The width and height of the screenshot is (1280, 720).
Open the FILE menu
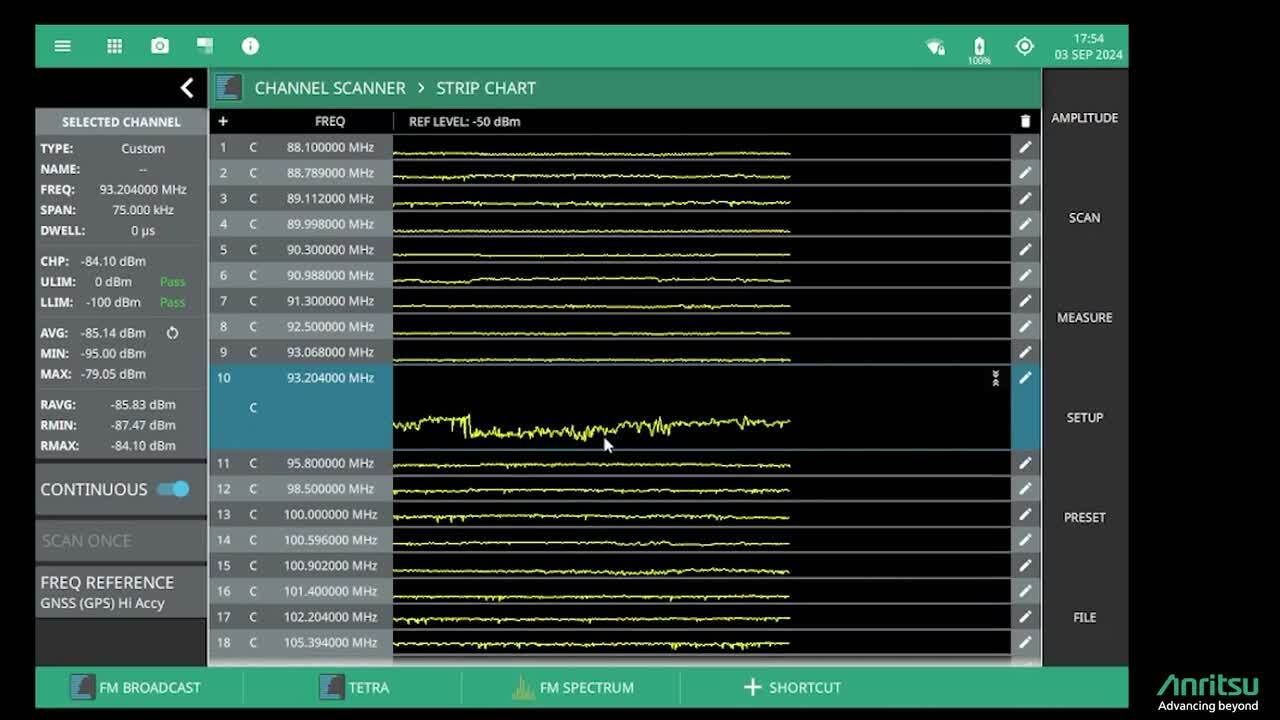(x=1084, y=618)
